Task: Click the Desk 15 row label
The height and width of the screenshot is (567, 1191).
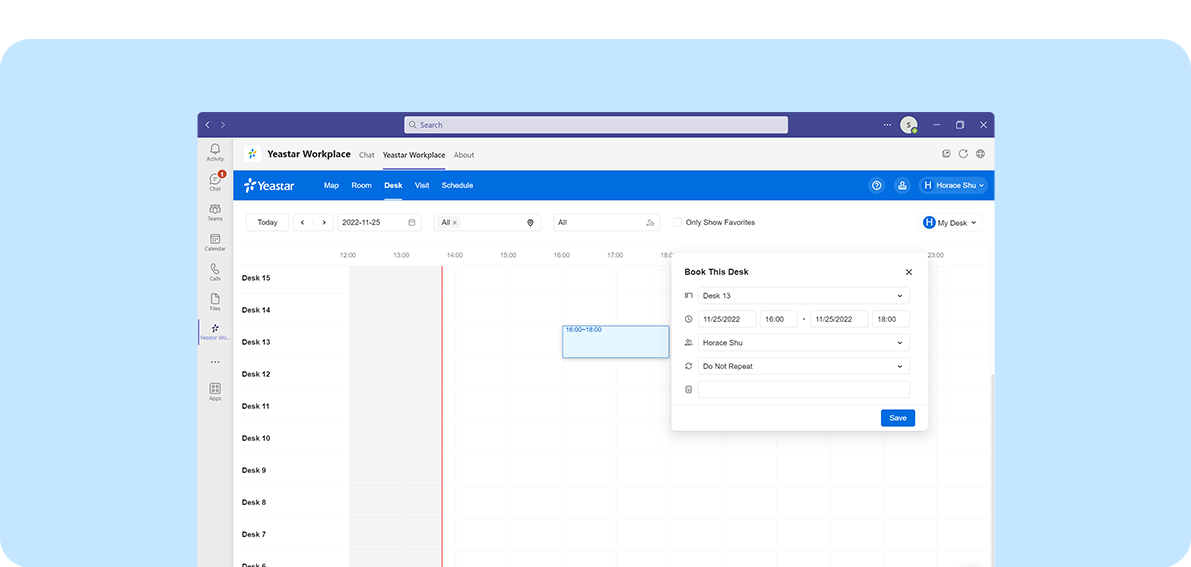Action: pos(255,278)
